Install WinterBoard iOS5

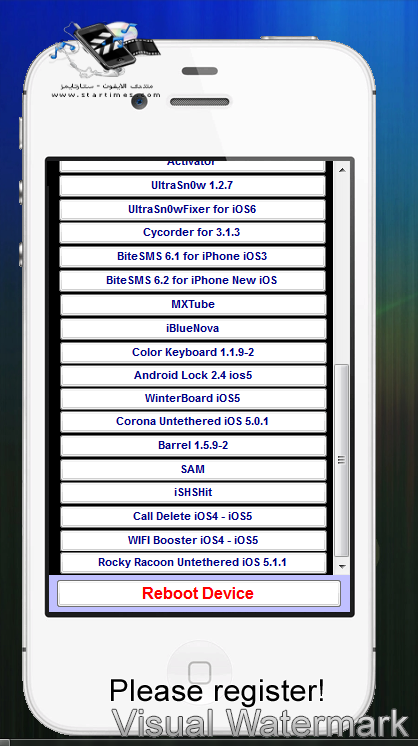(193, 399)
